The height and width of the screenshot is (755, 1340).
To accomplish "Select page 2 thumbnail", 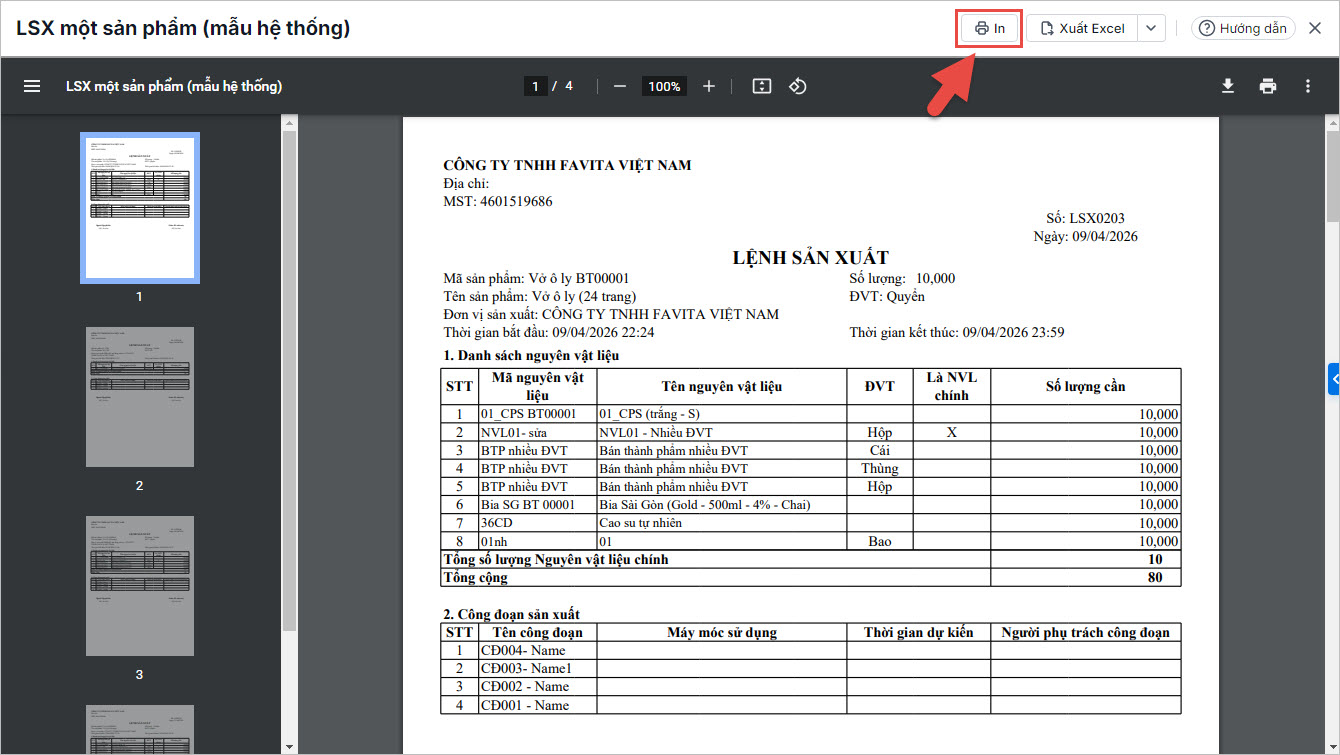I will click(140, 397).
